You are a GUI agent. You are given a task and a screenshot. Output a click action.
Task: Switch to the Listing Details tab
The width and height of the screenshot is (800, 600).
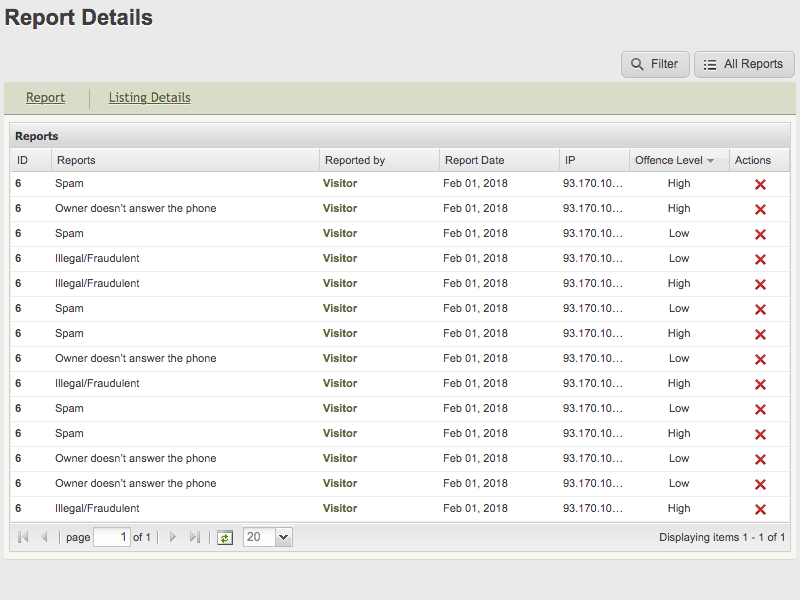tap(149, 97)
